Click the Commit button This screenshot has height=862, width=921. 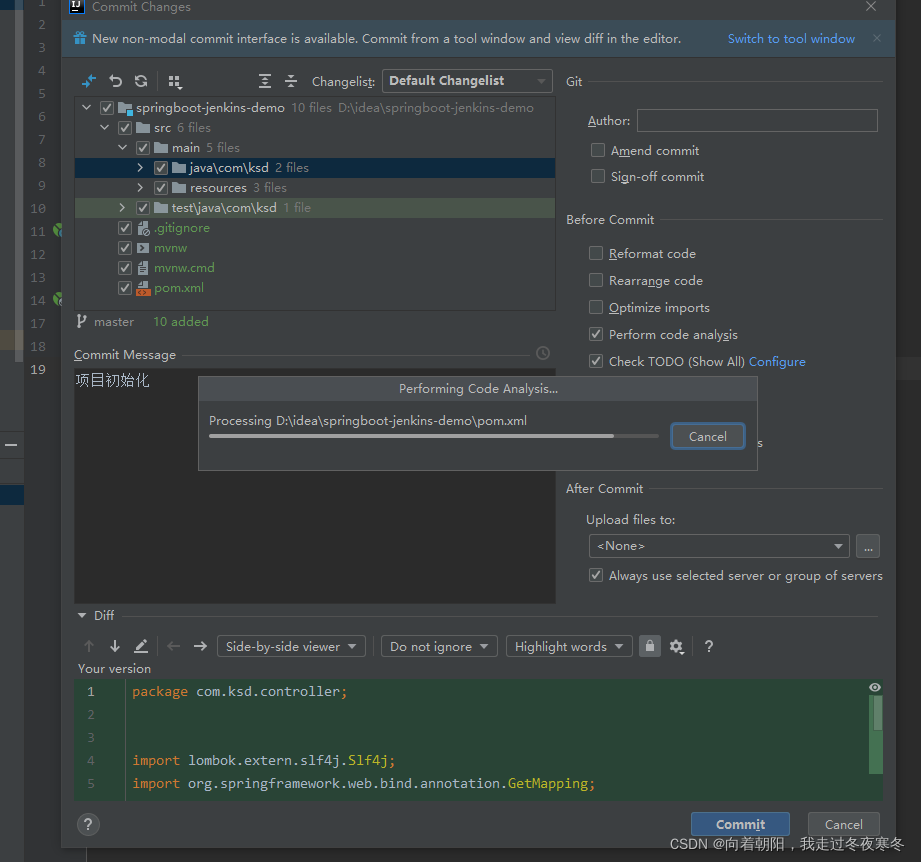pyautogui.click(x=740, y=824)
